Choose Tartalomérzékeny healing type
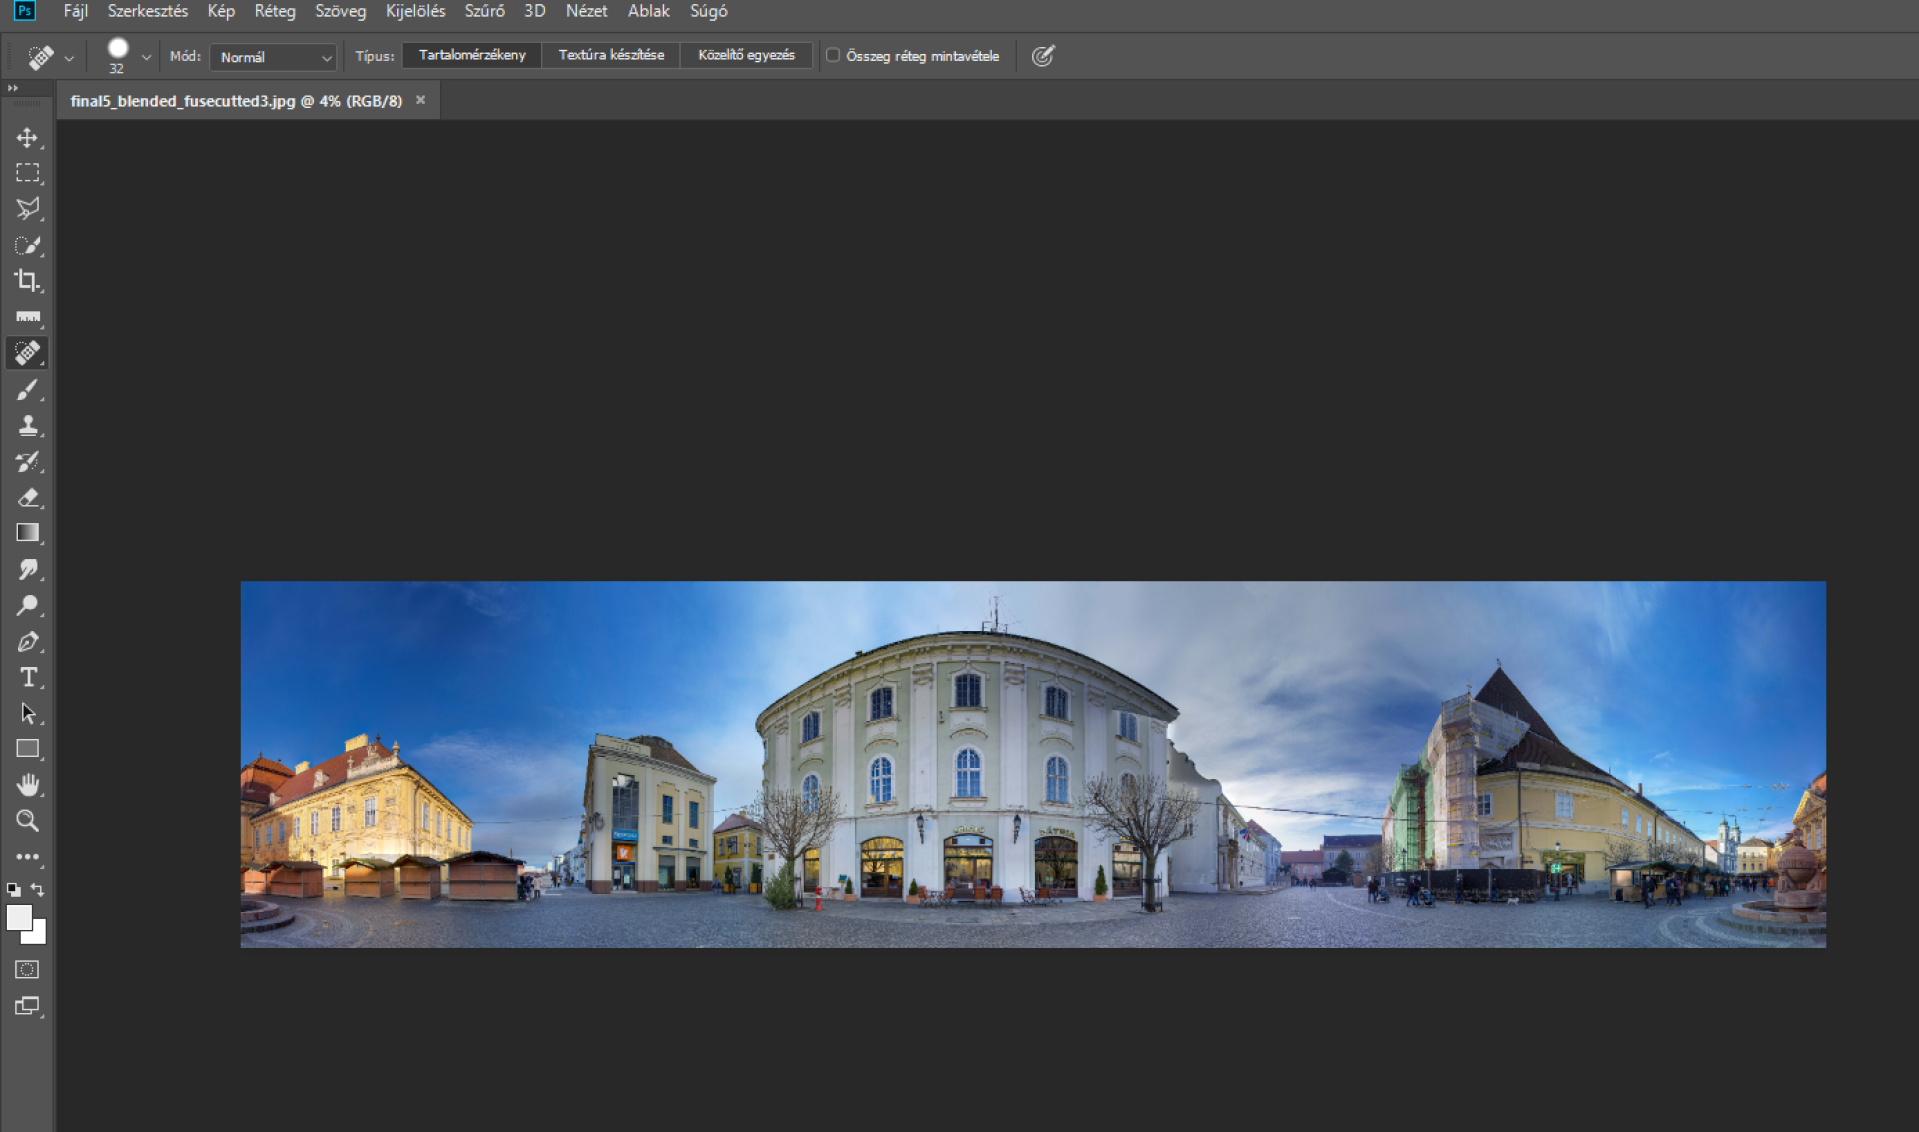The image size is (1919, 1132). pos(472,55)
